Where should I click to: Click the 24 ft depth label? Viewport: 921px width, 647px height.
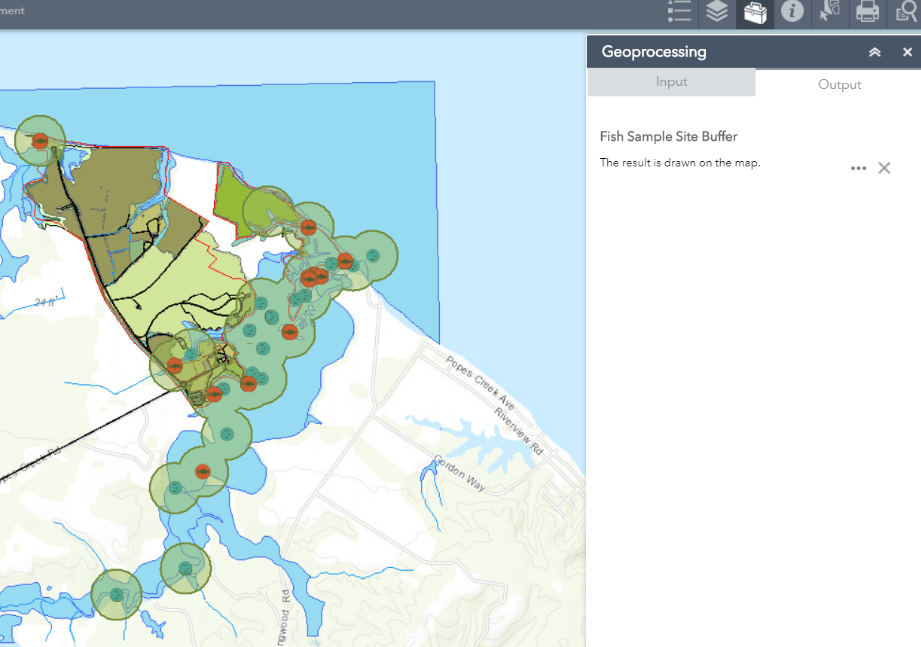click(44, 301)
